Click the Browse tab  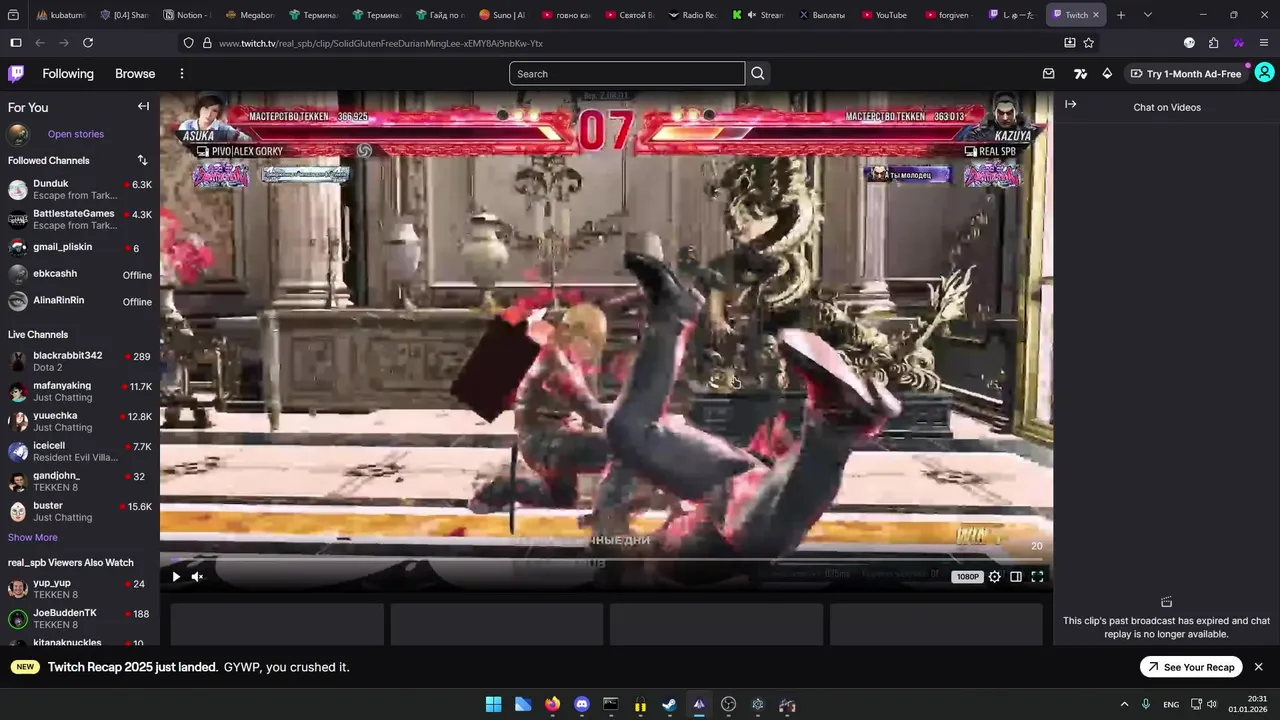coord(135,73)
